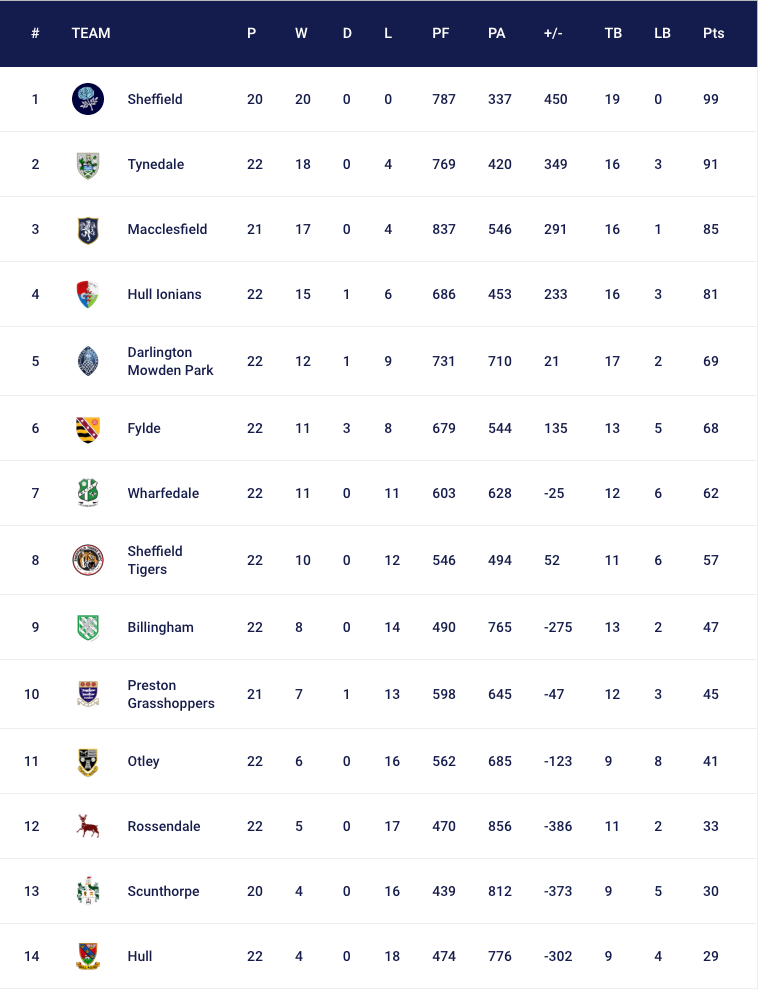This screenshot has height=990, width=760.
Task: Select the Hull team name in last row
Action: point(140,957)
